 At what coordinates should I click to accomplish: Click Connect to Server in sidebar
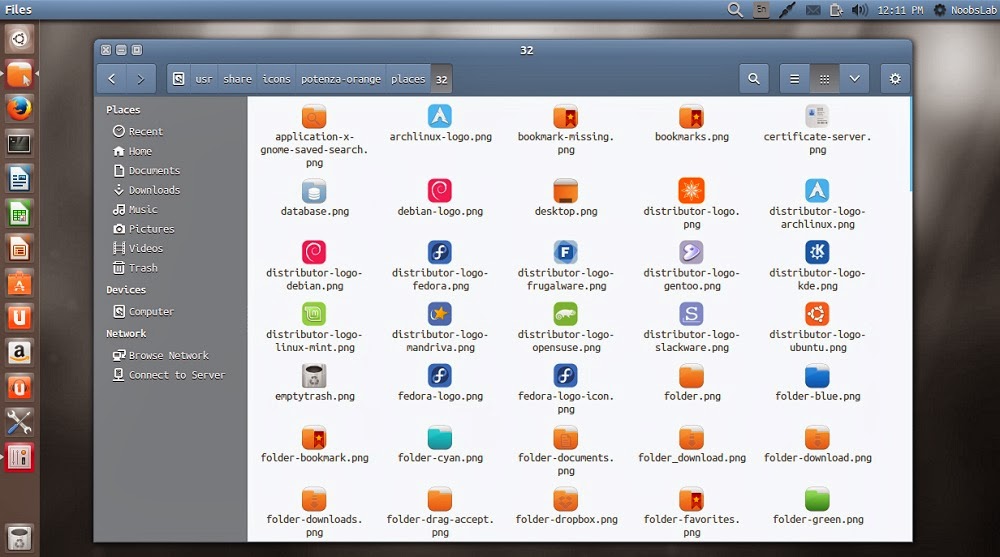click(169, 375)
